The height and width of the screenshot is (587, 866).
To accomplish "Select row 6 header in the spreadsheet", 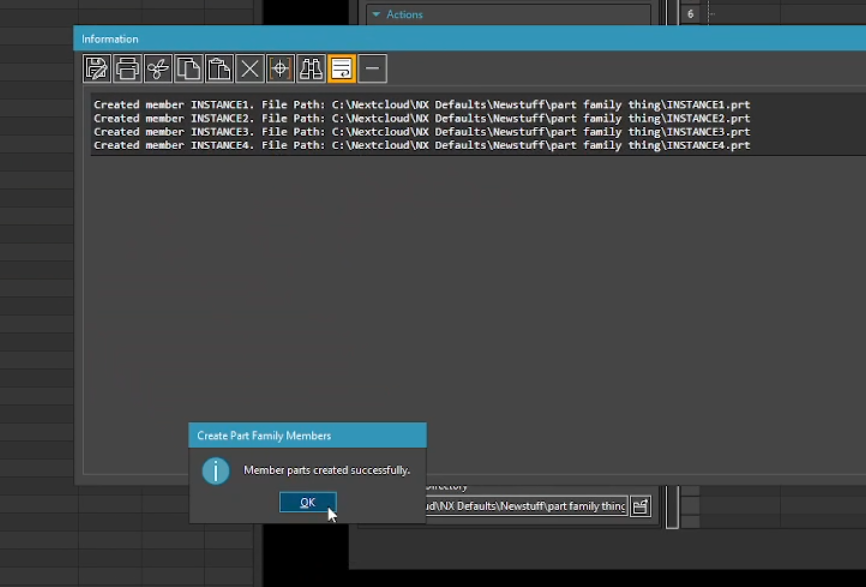I will point(690,14).
